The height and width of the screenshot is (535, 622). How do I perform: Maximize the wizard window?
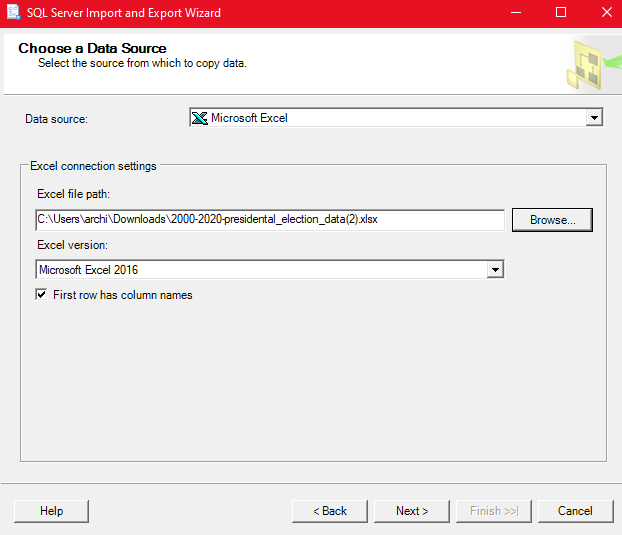coord(561,13)
